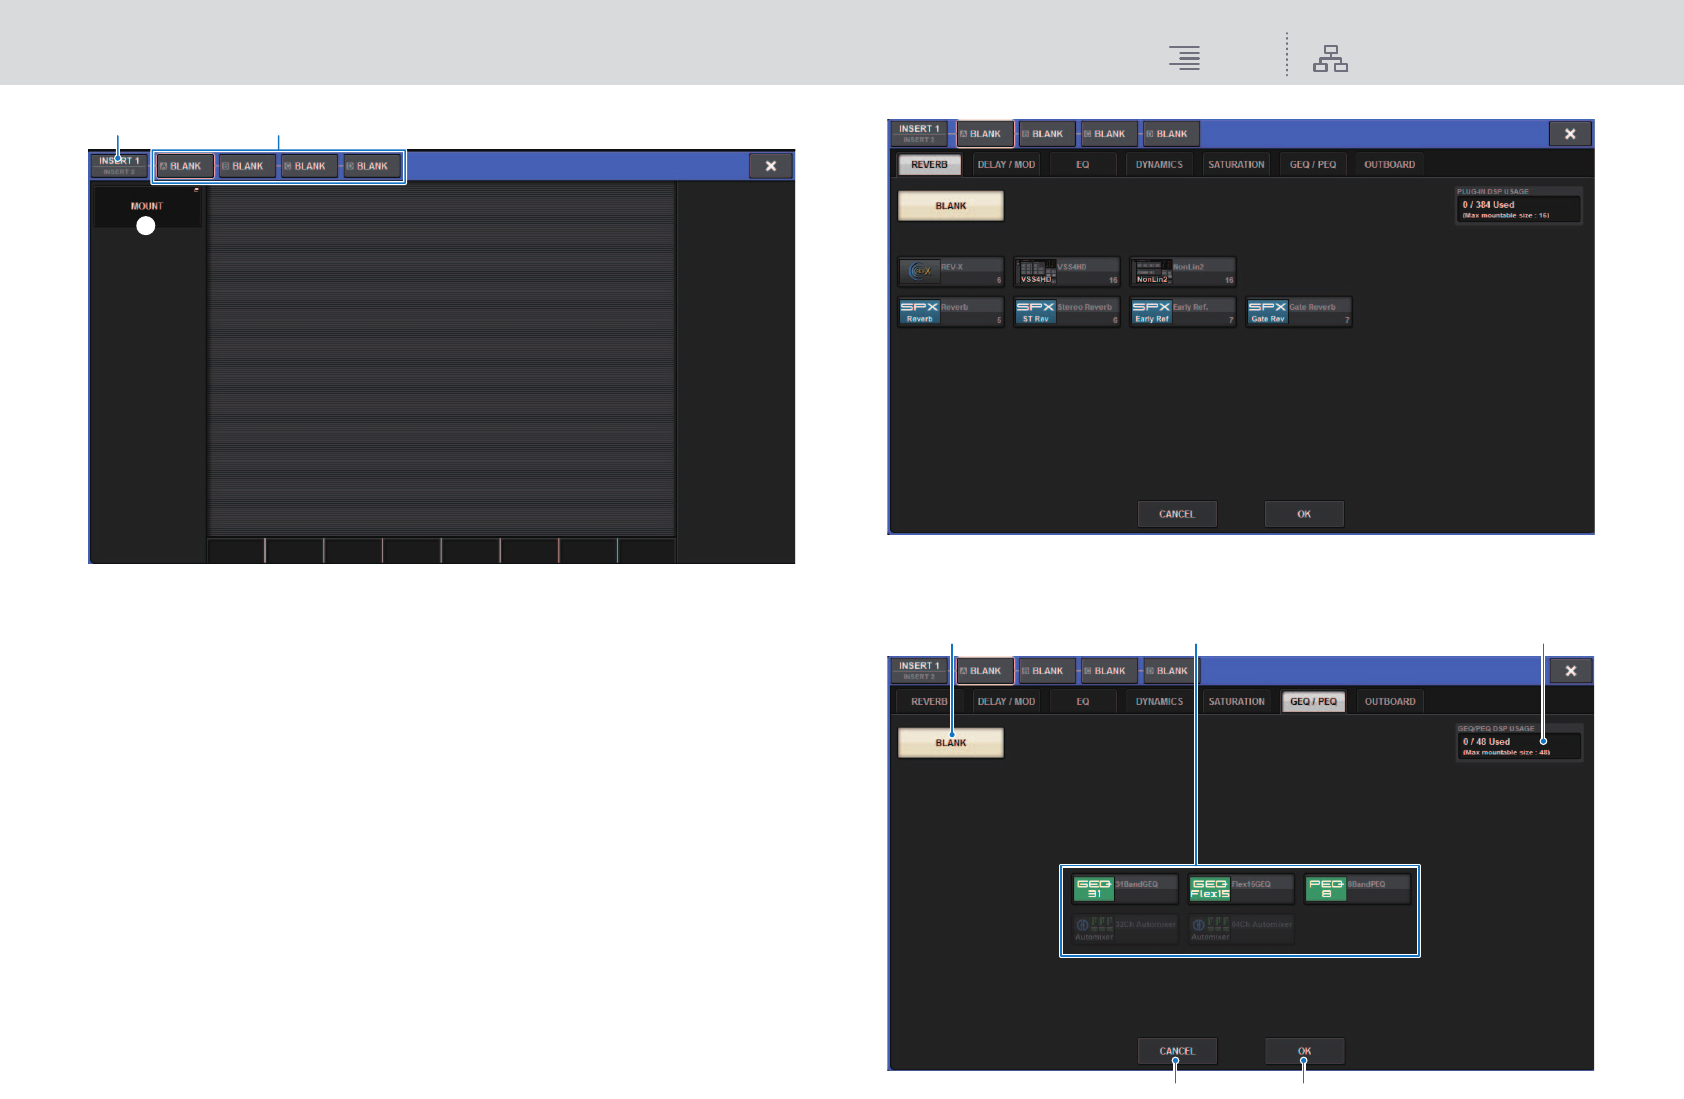The height and width of the screenshot is (1099, 1684).
Task: Close the GEQ/PEQ plug-in list window
Action: [1570, 671]
